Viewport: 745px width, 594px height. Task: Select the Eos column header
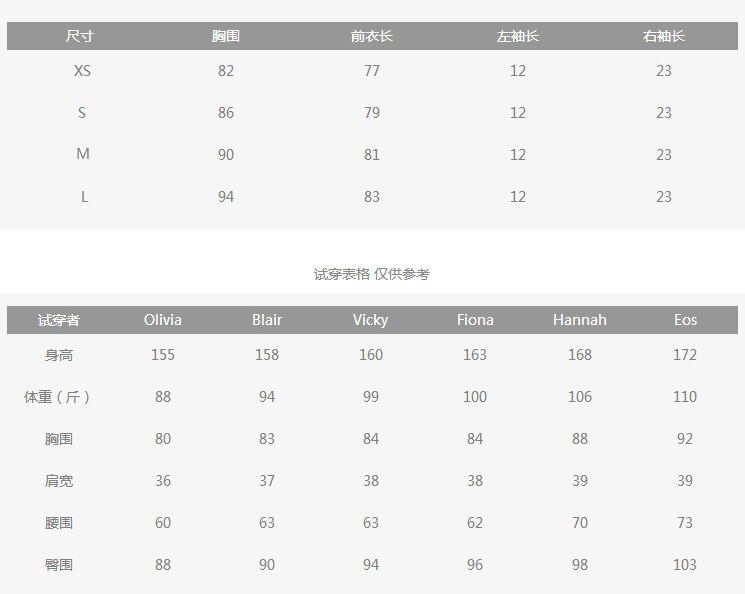(x=685, y=320)
